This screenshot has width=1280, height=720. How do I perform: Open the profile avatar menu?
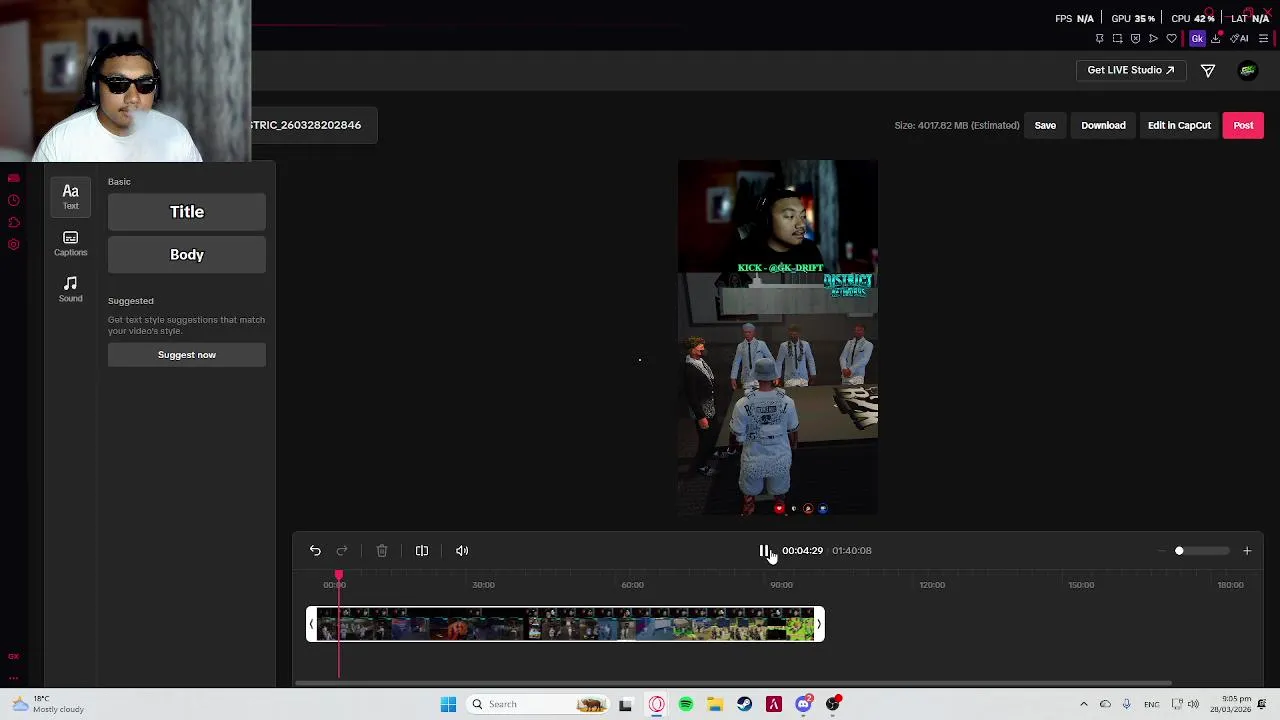[x=1247, y=70]
